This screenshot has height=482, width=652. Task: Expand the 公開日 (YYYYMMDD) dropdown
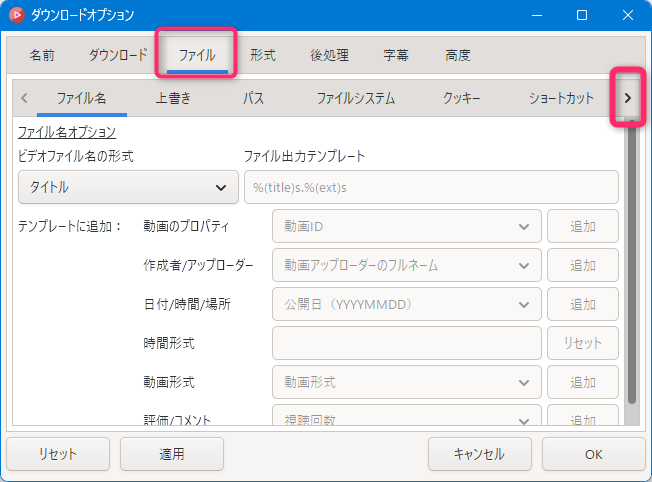(406, 304)
